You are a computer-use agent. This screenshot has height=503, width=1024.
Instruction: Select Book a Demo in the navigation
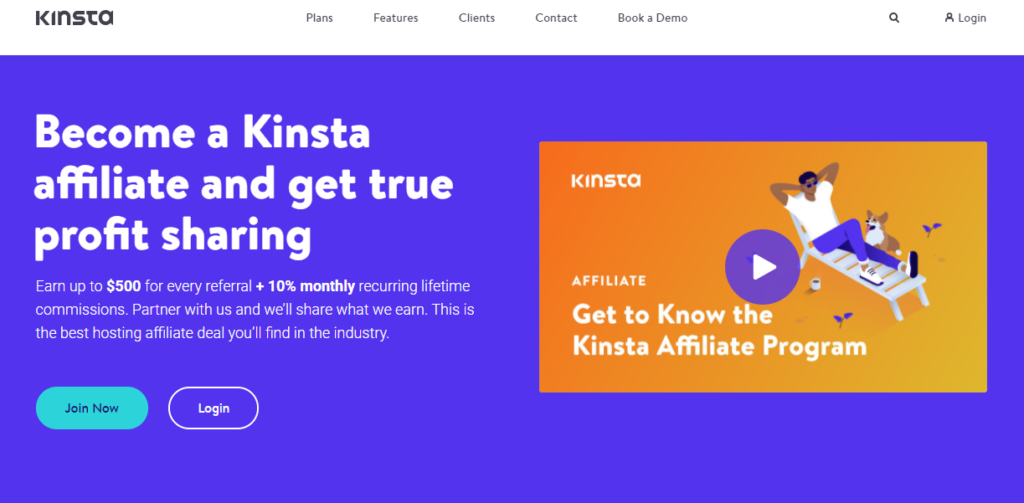[x=652, y=18]
